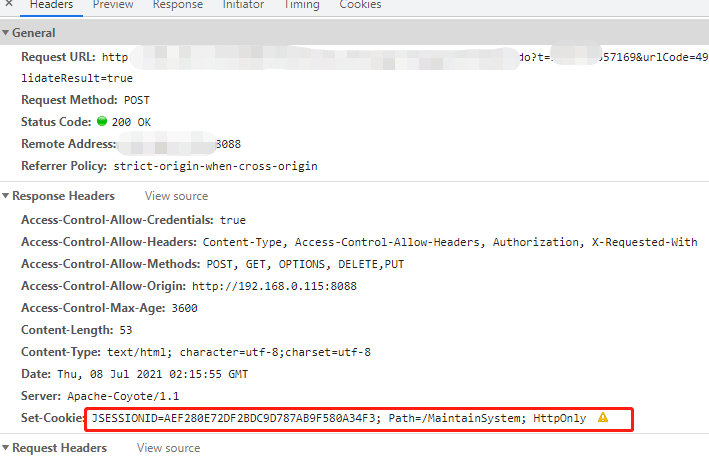Open the Preview tab
709x464 pixels.
pyautogui.click(x=113, y=5)
